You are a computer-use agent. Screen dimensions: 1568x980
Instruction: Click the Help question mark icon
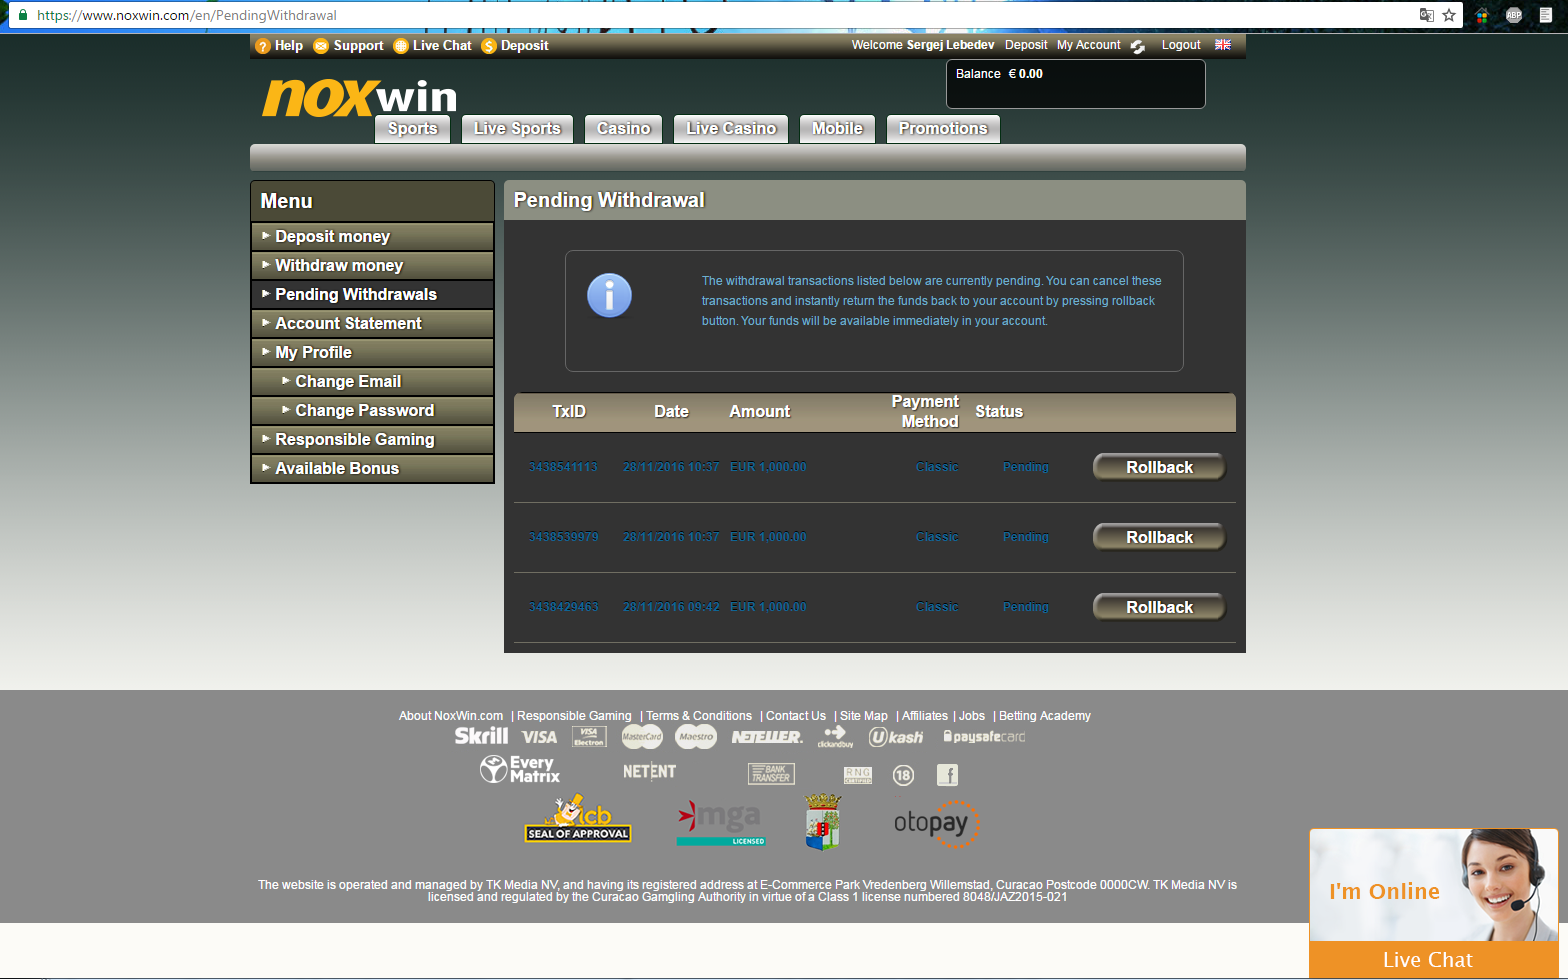pos(263,46)
